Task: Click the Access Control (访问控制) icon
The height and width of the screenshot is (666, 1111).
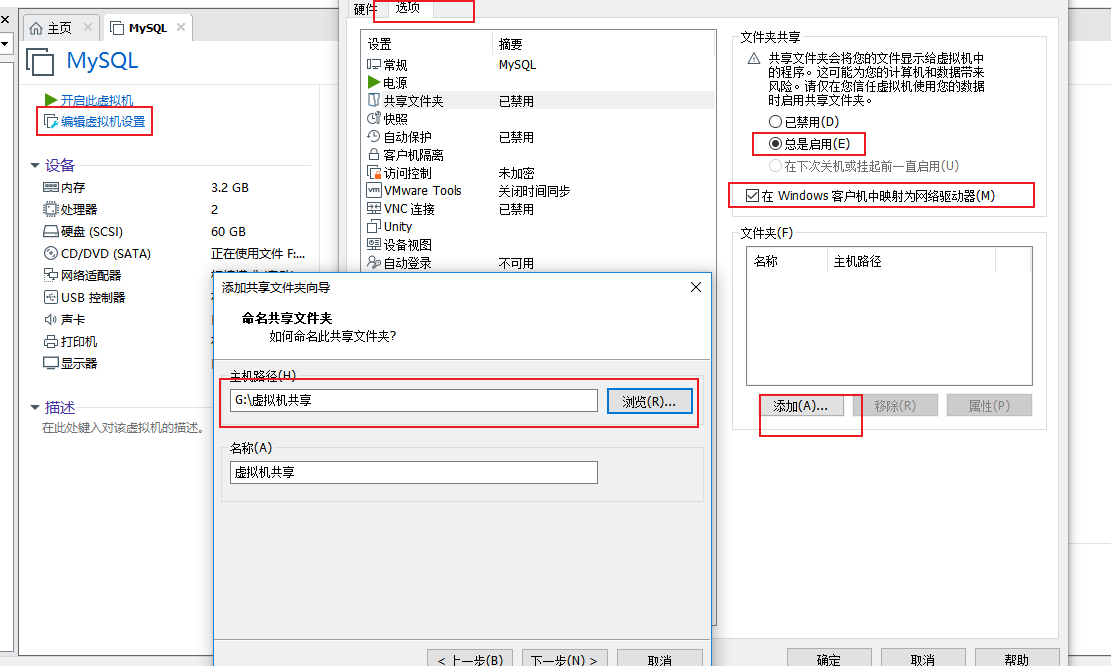Action: (x=374, y=172)
